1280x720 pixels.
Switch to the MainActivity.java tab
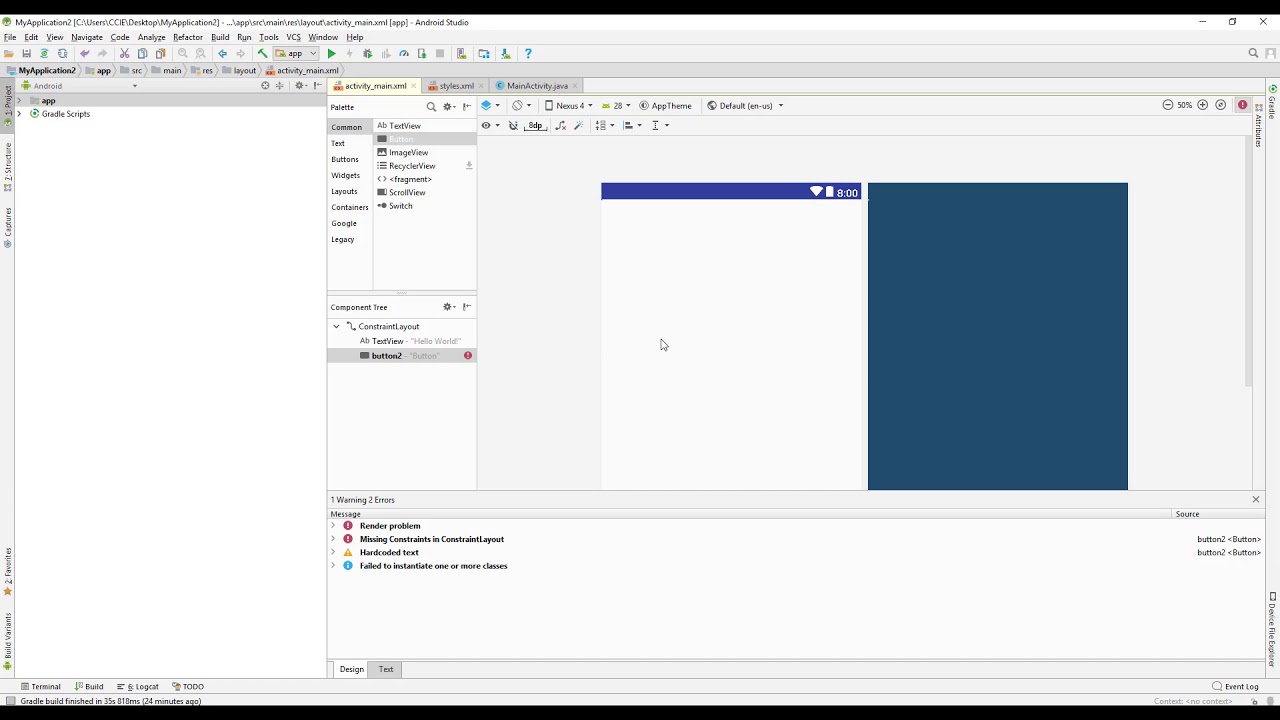[x=537, y=86]
